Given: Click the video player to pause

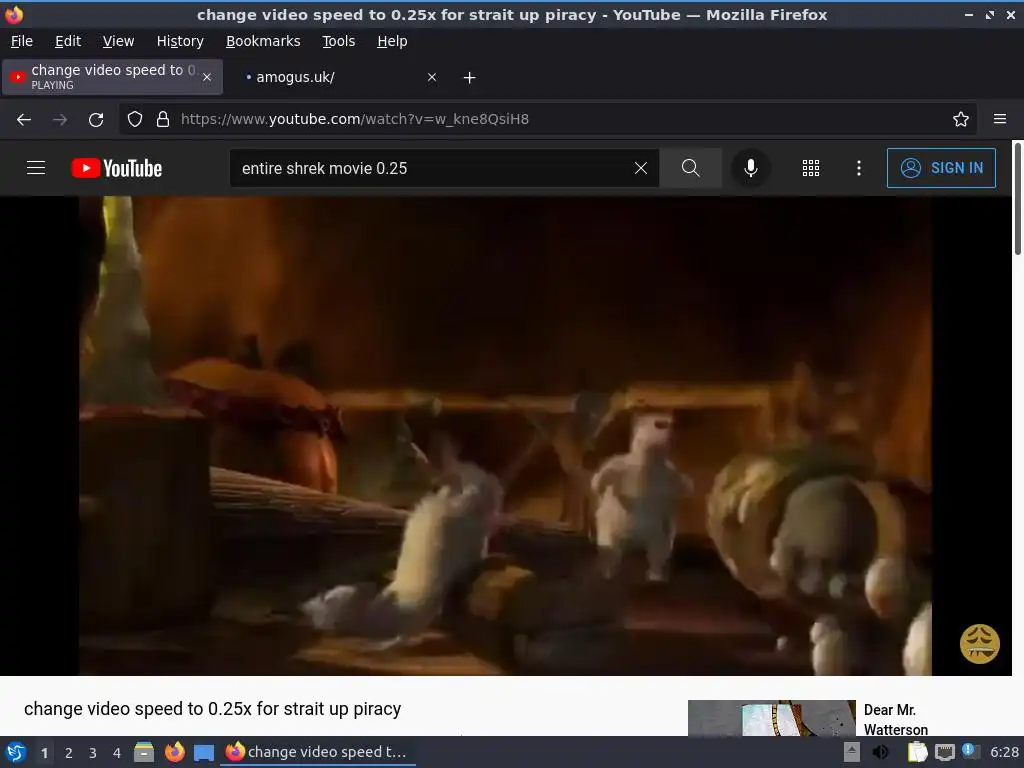Looking at the screenshot, I should [x=505, y=436].
